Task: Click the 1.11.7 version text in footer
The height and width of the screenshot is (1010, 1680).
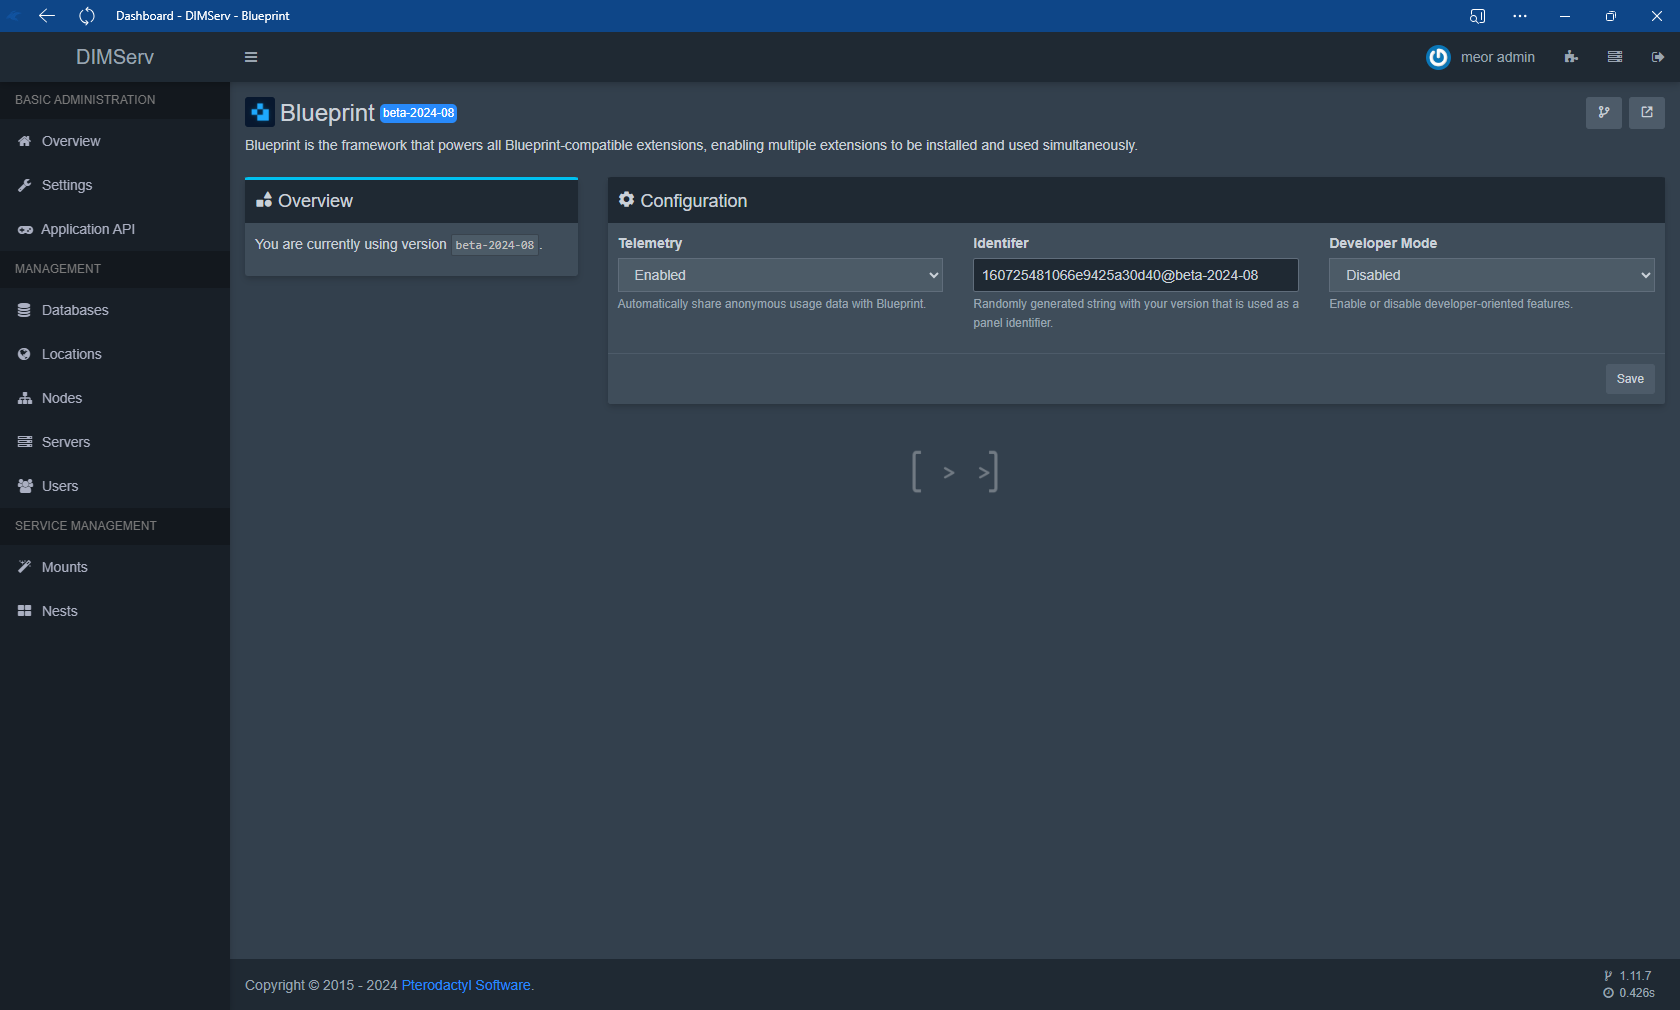Action: [1635, 976]
